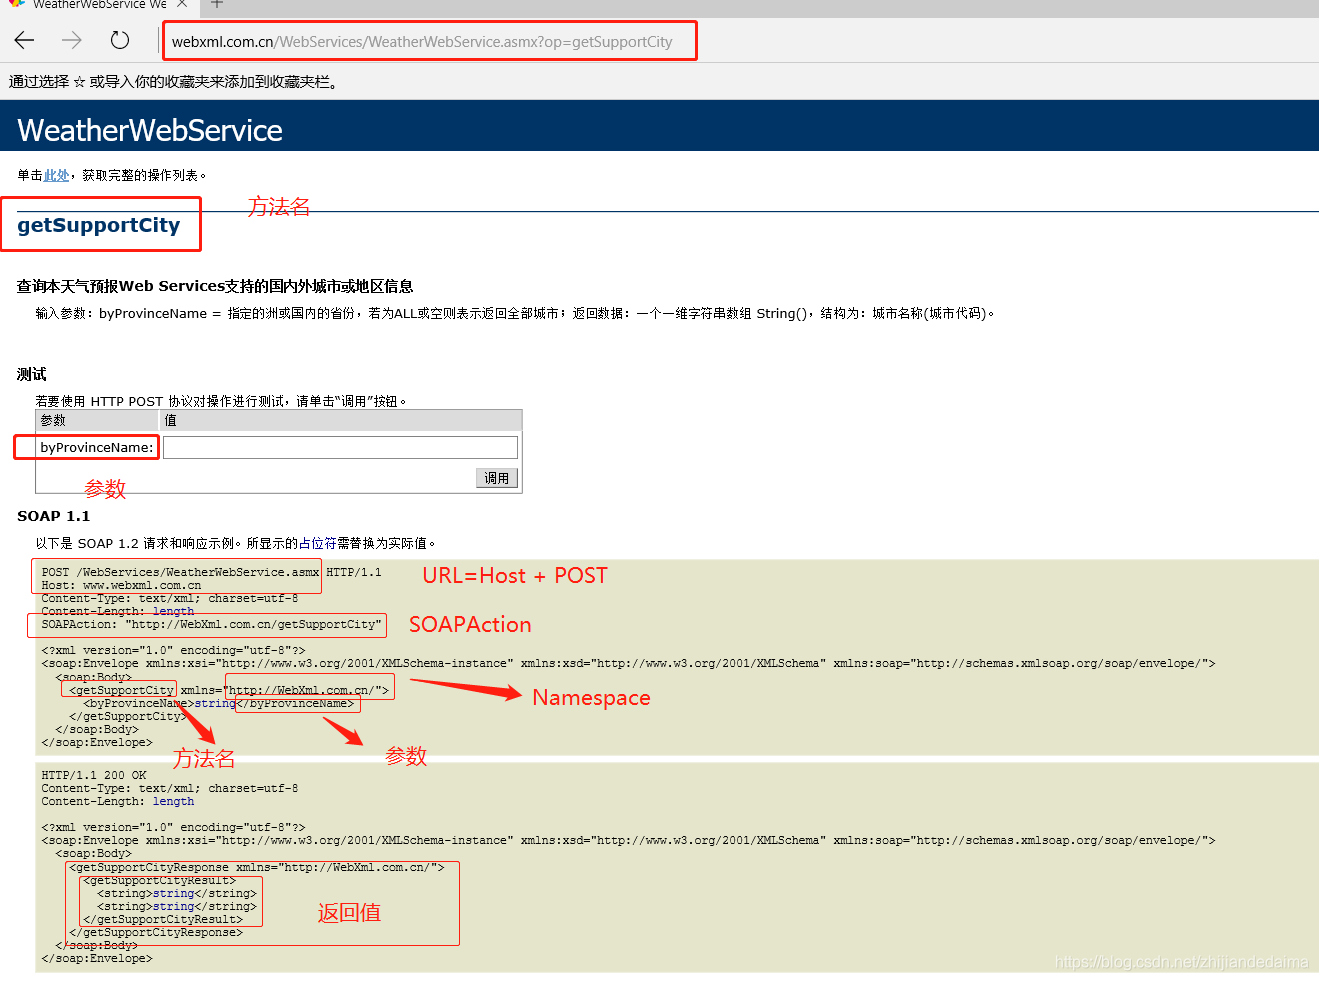Image resolution: width=1319 pixels, height=981 pixels.
Task: Select the WeatherWebService browser tab
Action: pyautogui.click(x=97, y=5)
